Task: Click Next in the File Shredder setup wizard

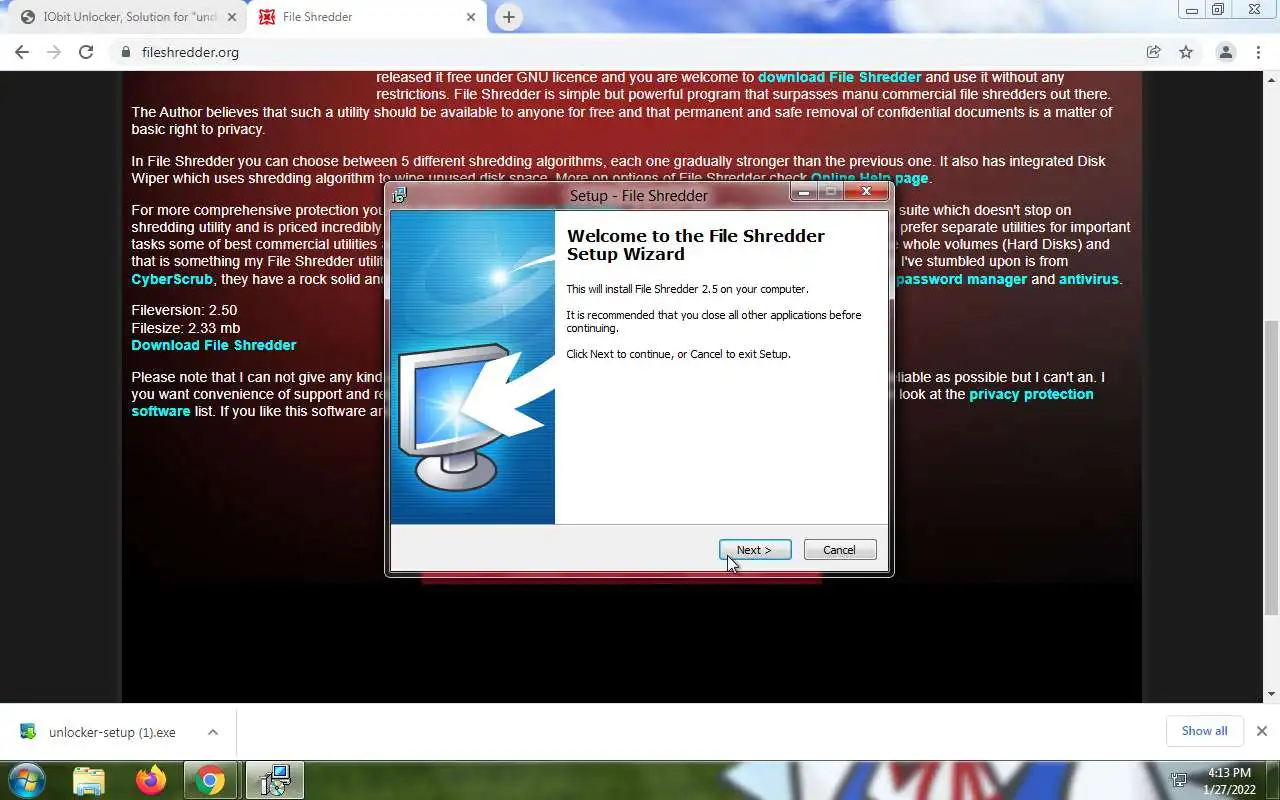Action: [755, 550]
